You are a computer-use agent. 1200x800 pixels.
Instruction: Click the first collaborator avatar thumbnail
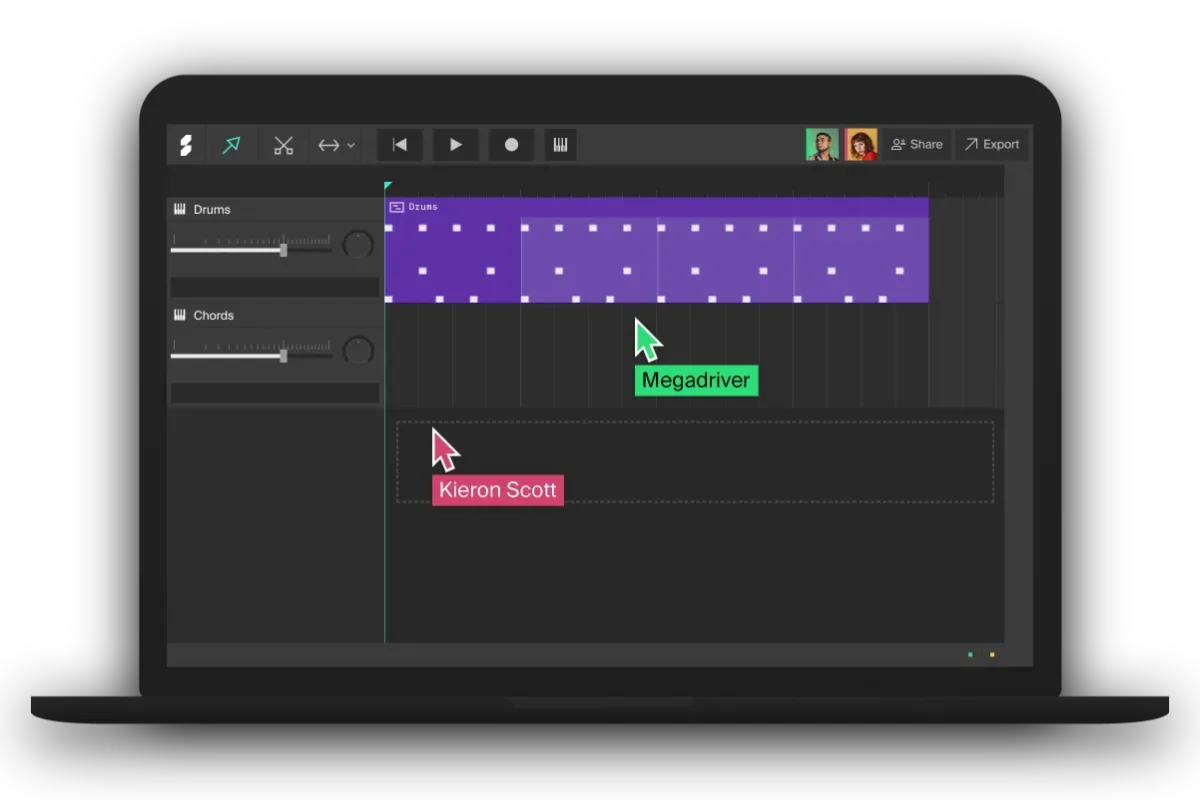pyautogui.click(x=822, y=144)
